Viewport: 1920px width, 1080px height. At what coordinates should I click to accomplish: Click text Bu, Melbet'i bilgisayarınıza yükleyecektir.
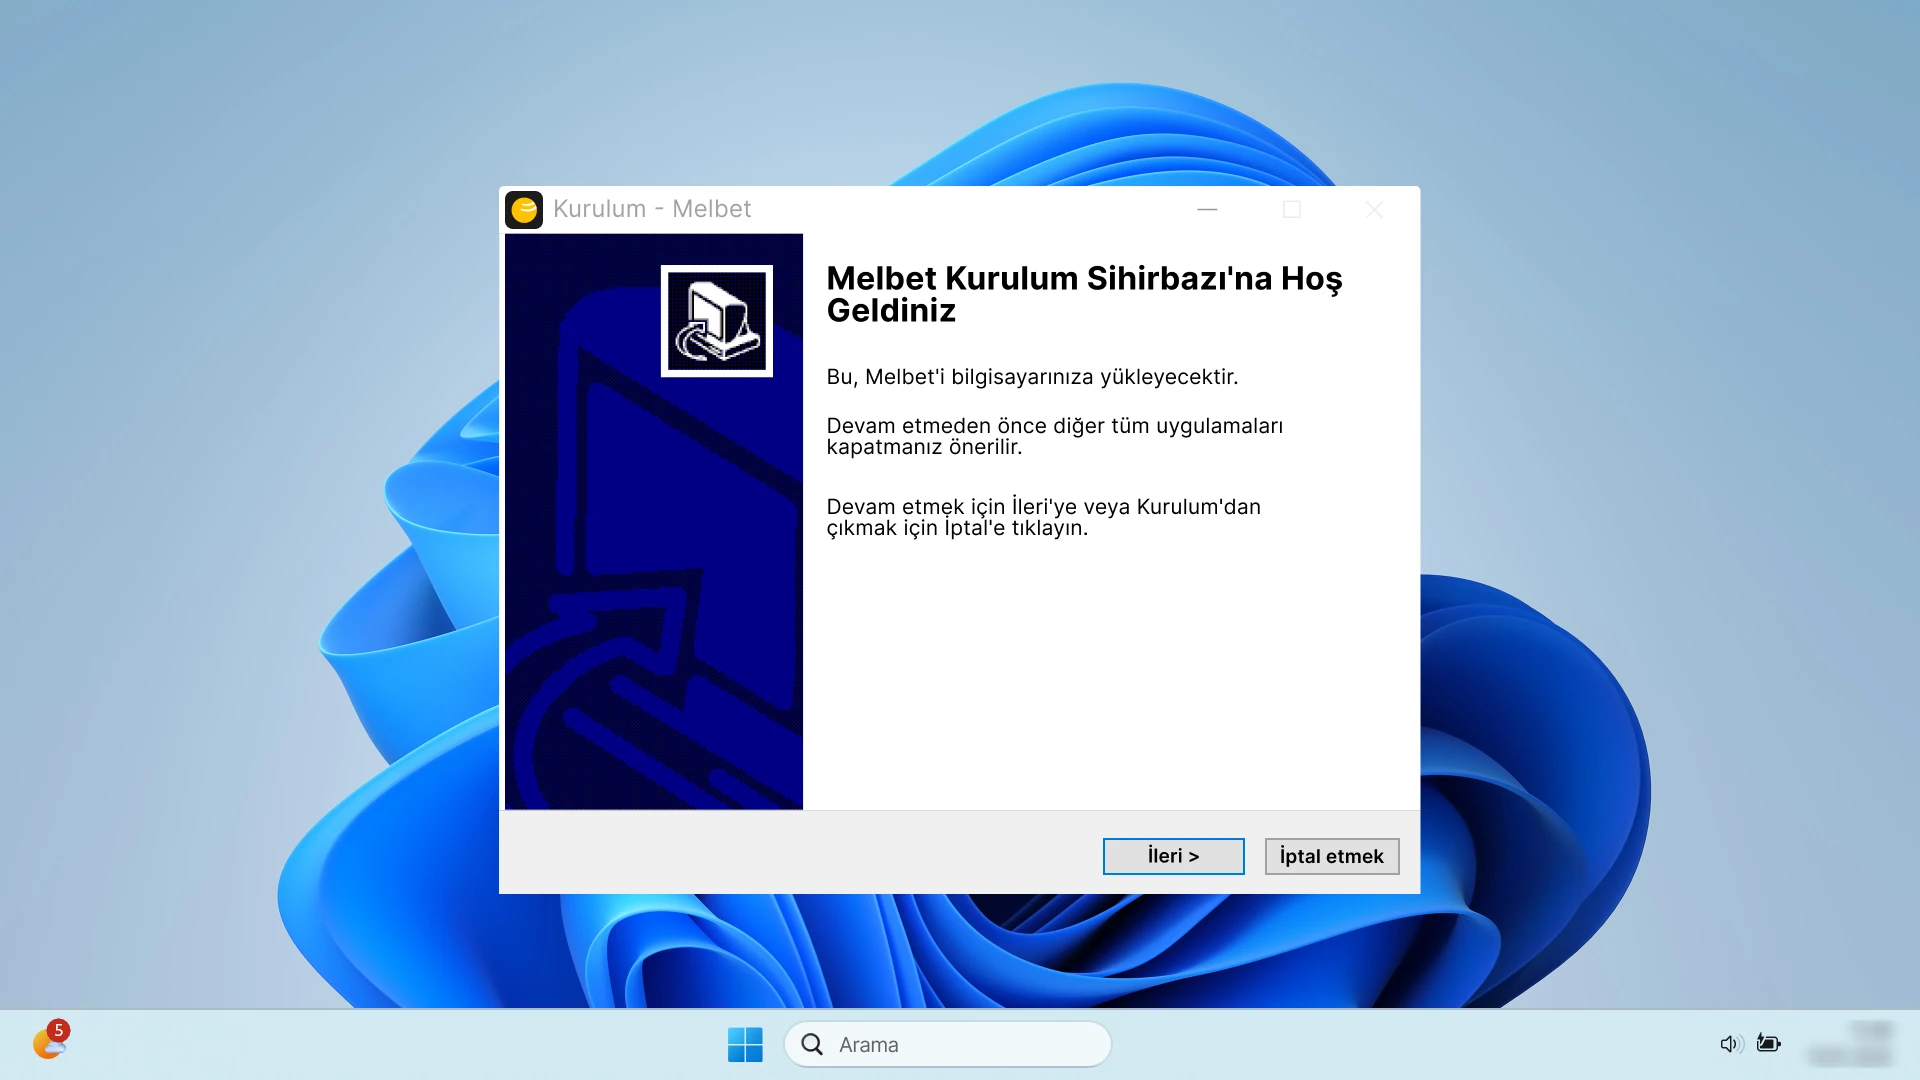(x=1032, y=377)
